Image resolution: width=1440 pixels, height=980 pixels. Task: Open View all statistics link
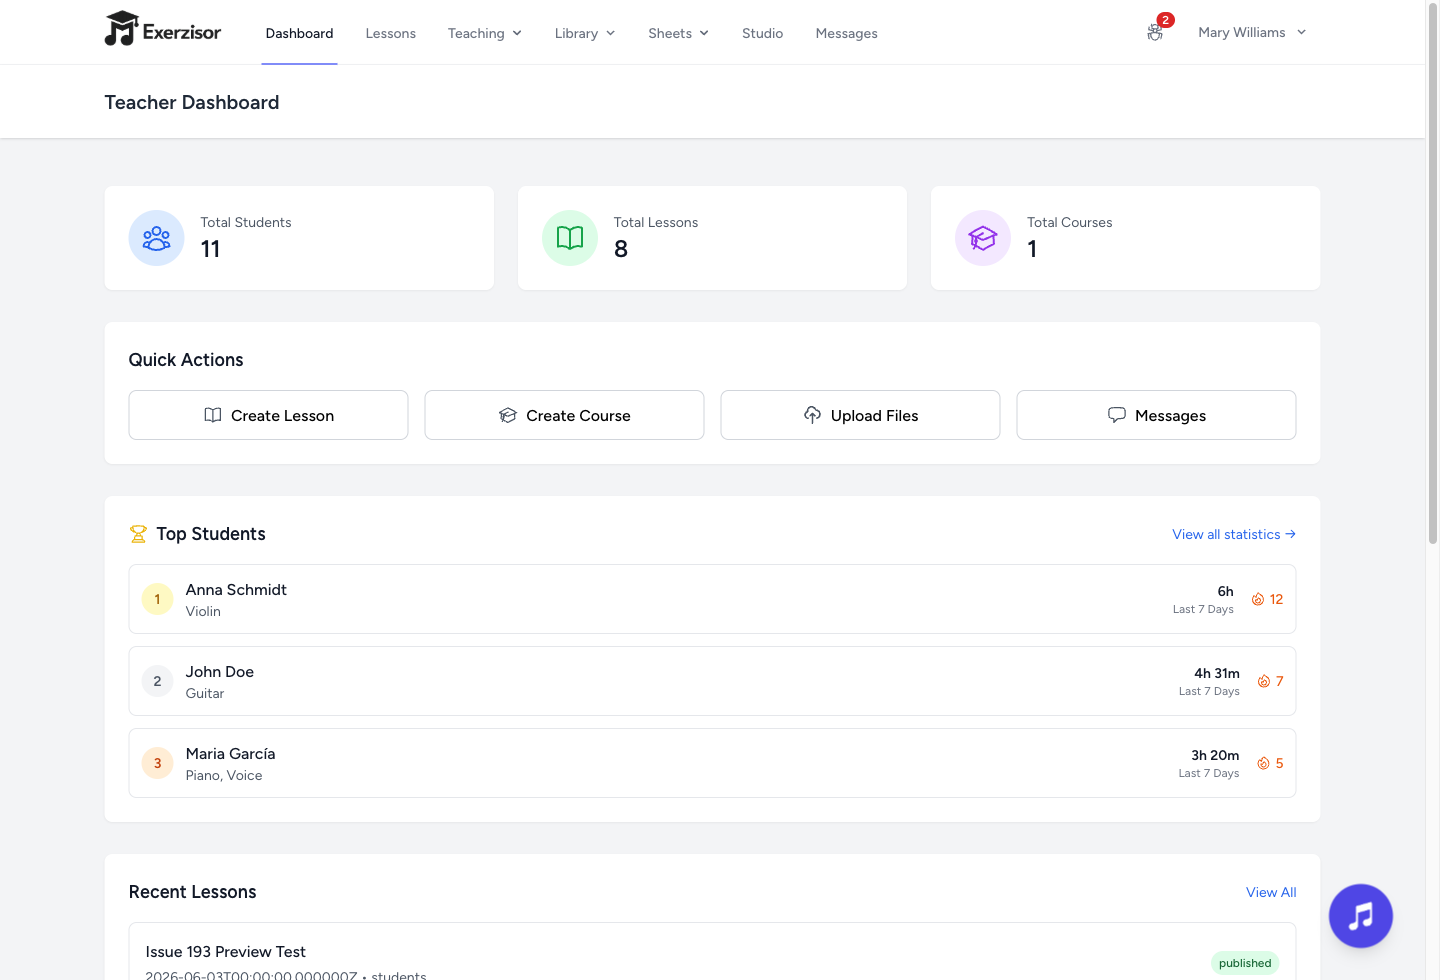[1234, 534]
